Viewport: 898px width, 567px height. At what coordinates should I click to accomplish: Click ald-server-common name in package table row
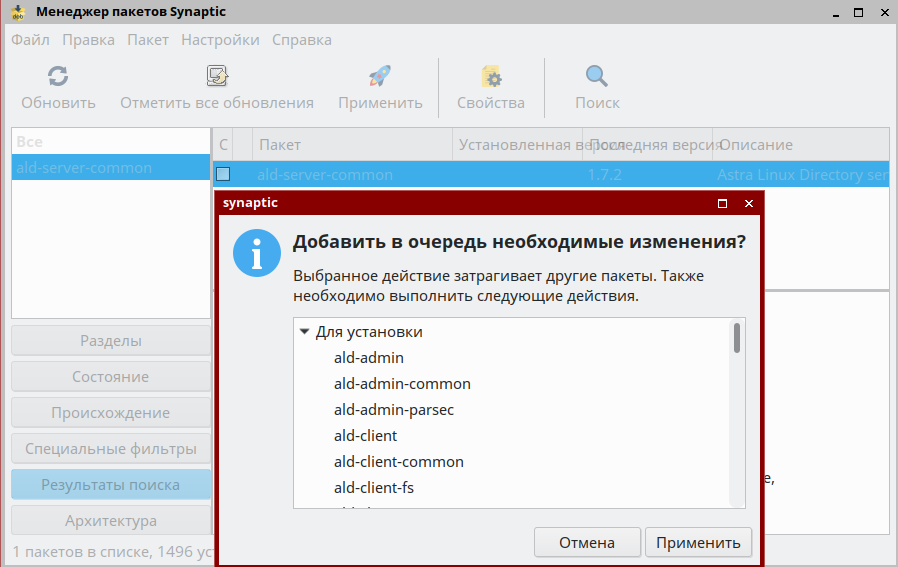(x=325, y=175)
